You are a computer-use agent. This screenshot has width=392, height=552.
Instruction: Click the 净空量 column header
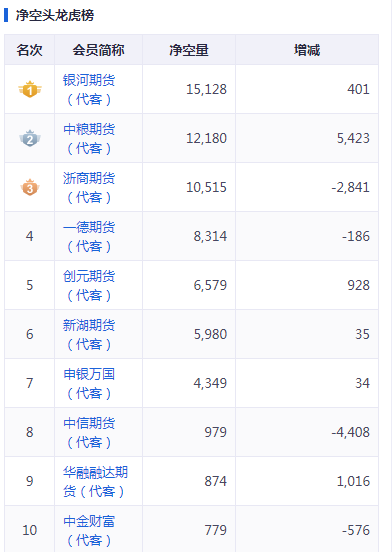coord(189,50)
